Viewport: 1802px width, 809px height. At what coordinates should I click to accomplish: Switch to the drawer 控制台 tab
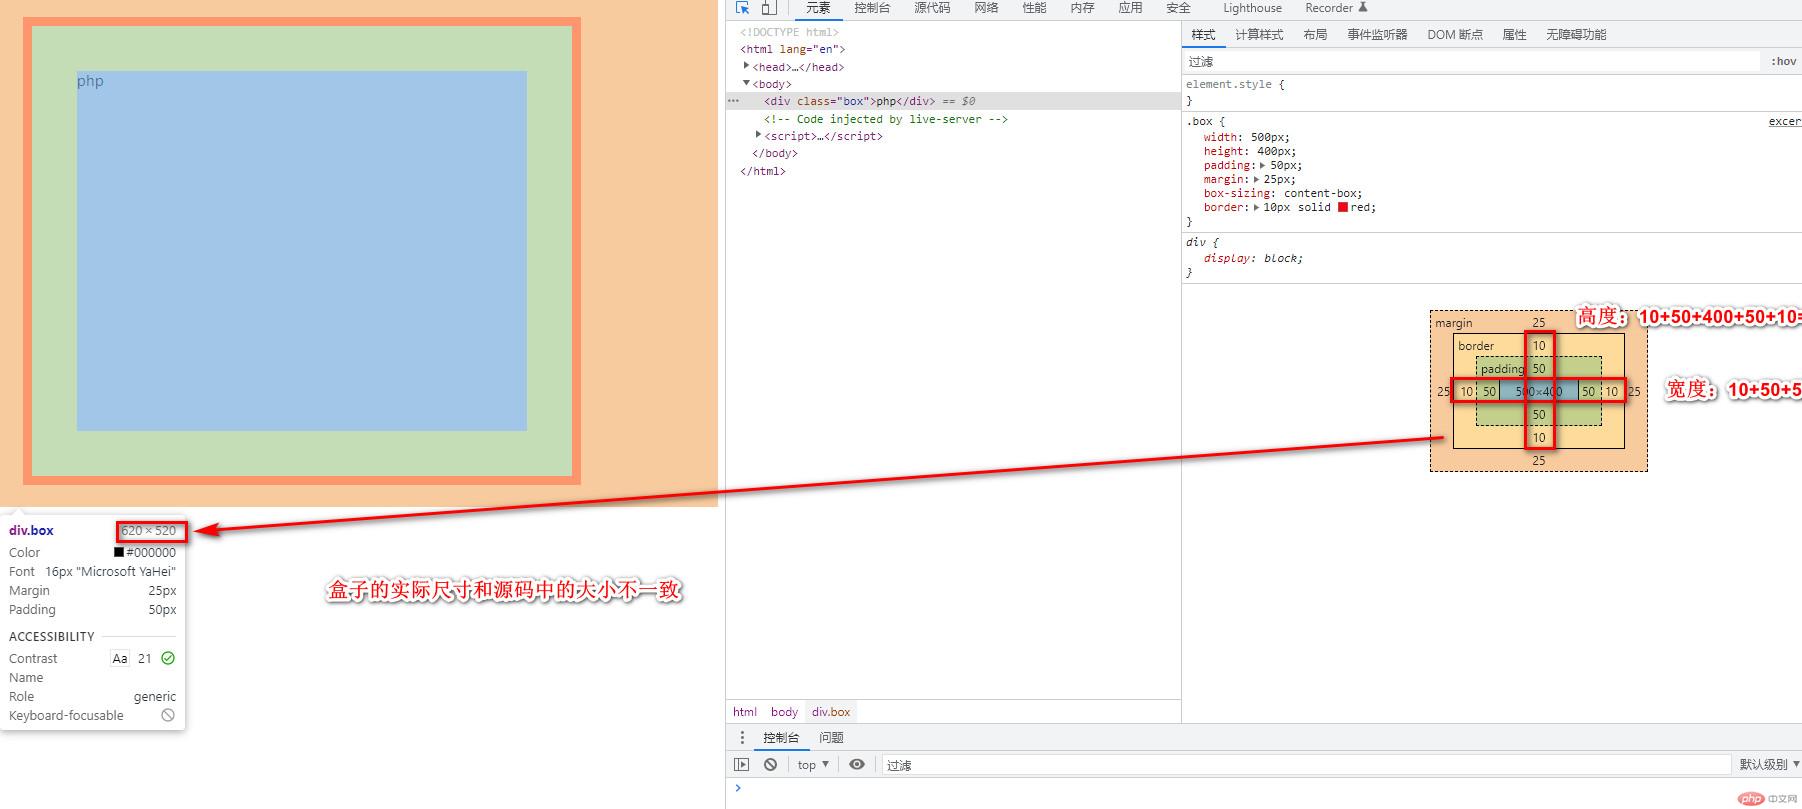coord(781,737)
